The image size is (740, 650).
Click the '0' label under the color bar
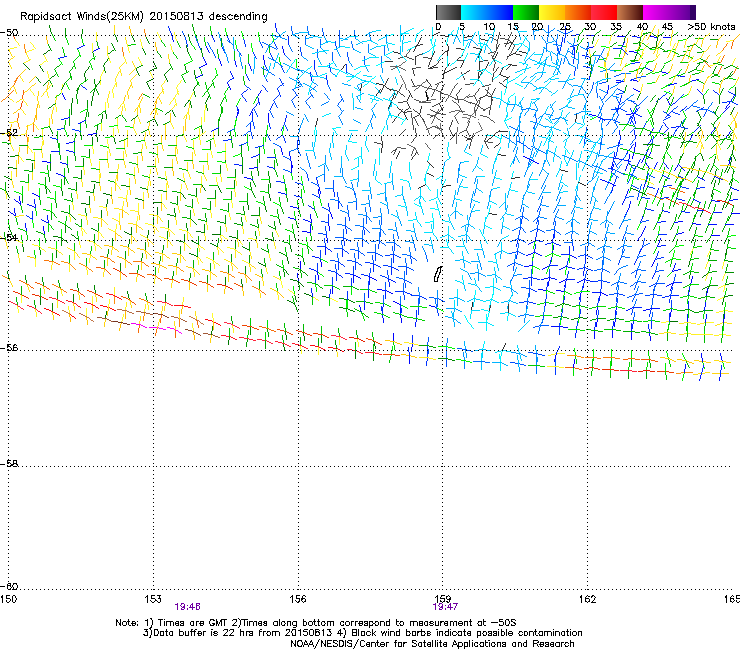click(438, 26)
